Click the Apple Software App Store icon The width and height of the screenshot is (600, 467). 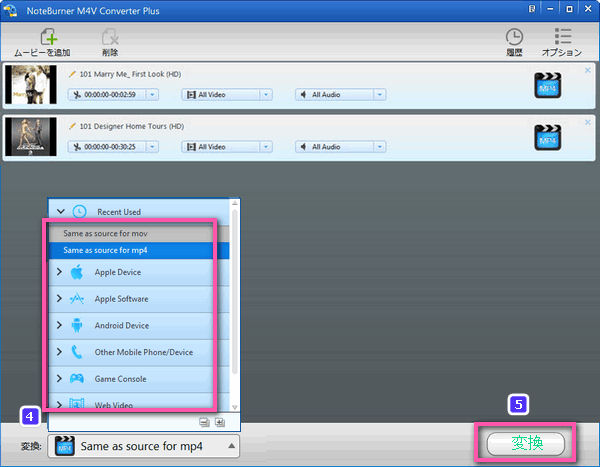pyautogui.click(x=77, y=299)
